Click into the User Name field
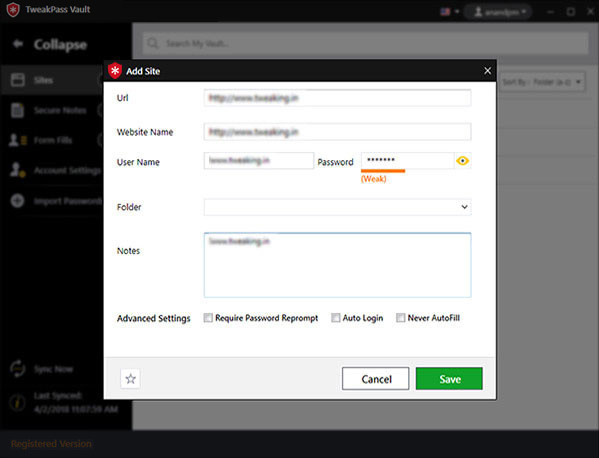 coord(259,161)
